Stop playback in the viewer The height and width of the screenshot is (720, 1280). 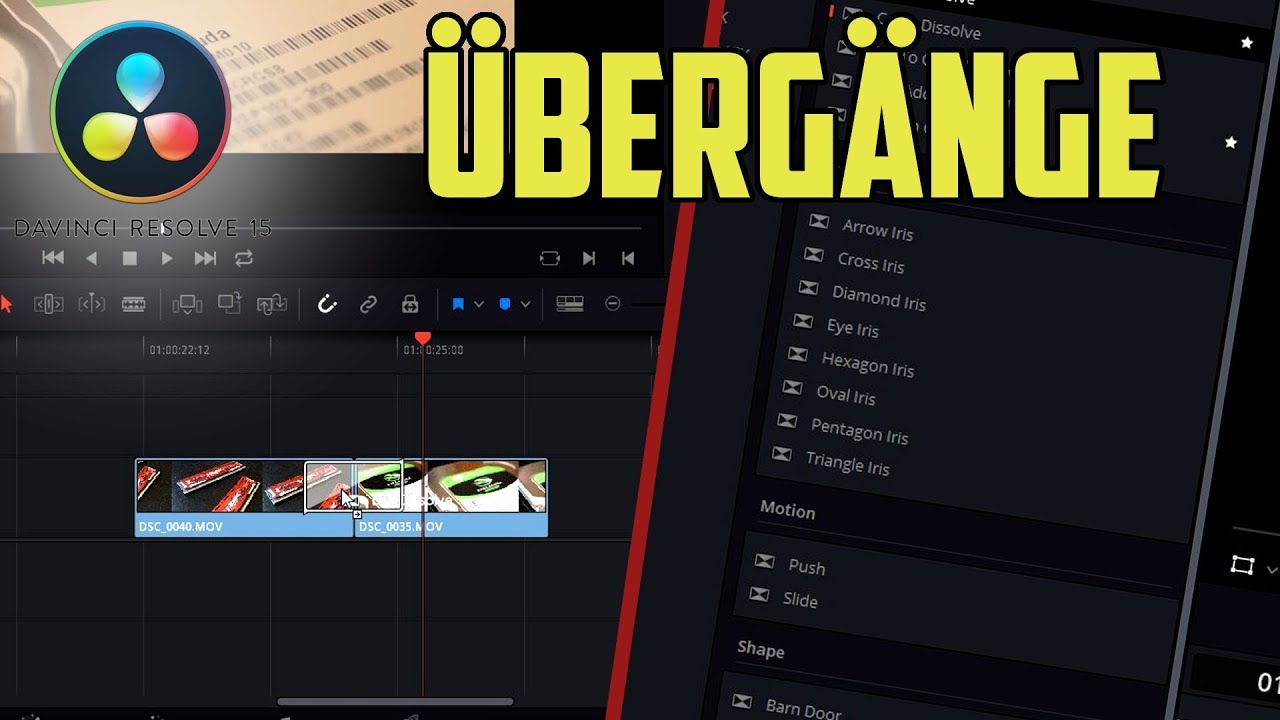pyautogui.click(x=129, y=258)
